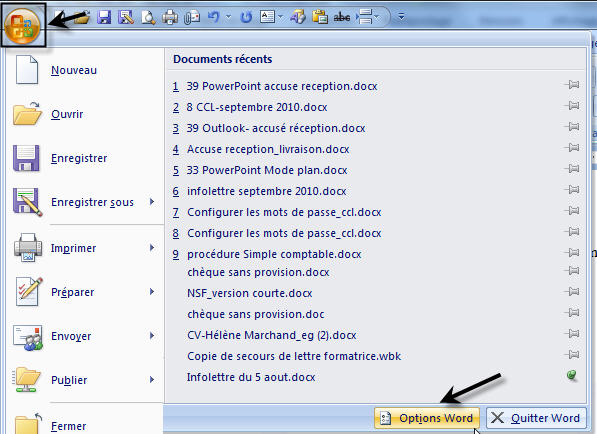Click the Undo arrow icon

click(x=214, y=17)
